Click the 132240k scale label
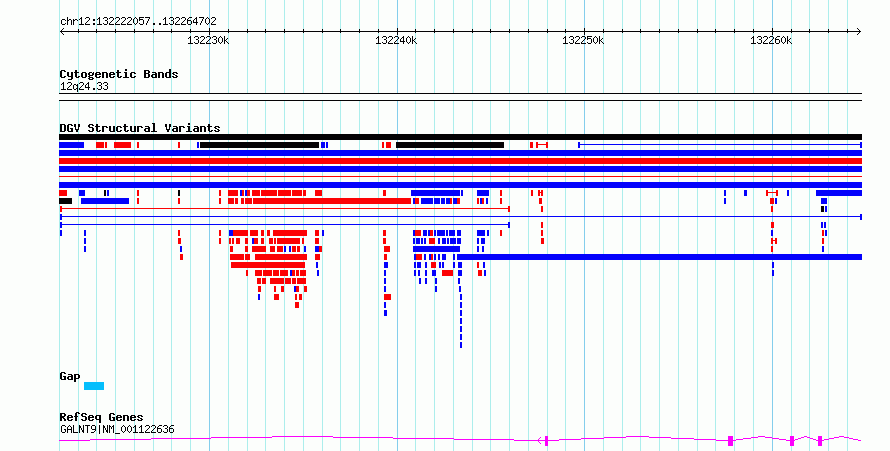890x451 pixels. 396,40
